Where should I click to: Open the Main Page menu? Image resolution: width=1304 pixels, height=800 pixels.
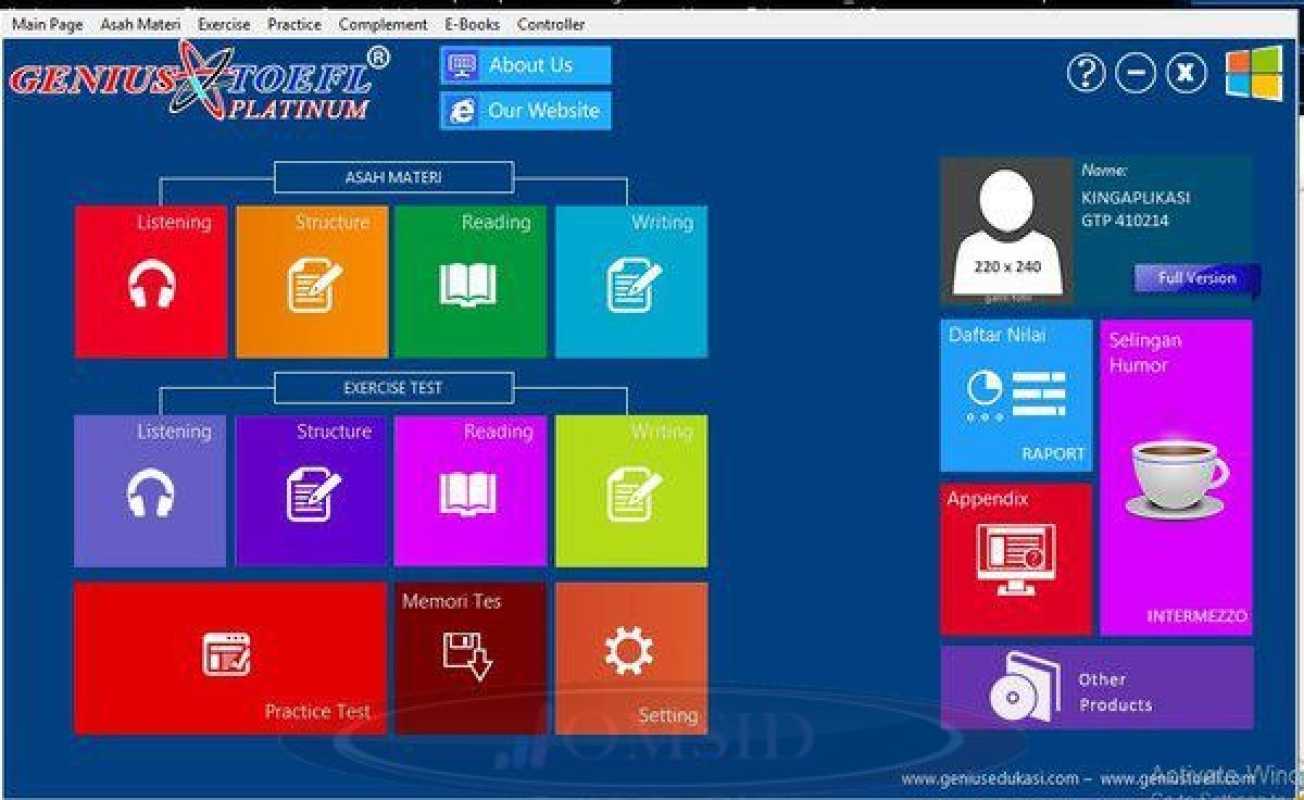47,24
